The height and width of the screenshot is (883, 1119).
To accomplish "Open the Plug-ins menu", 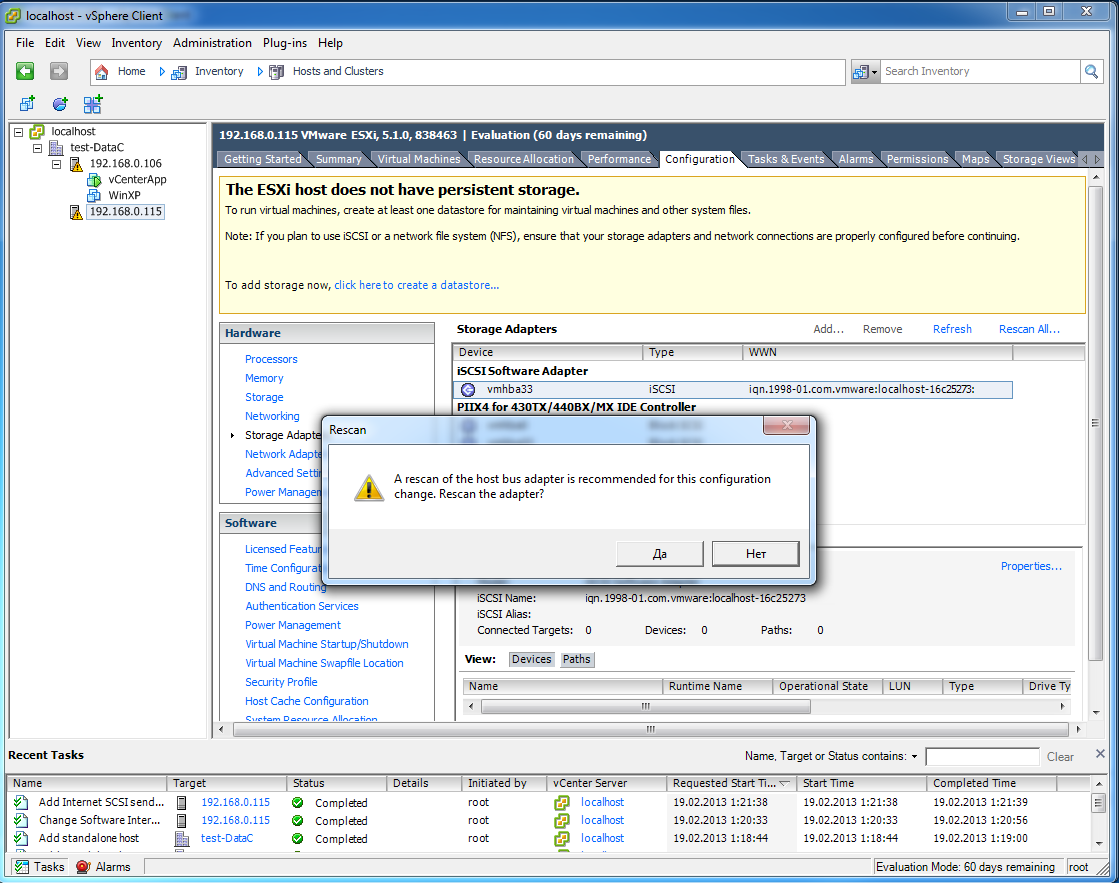I will point(285,43).
